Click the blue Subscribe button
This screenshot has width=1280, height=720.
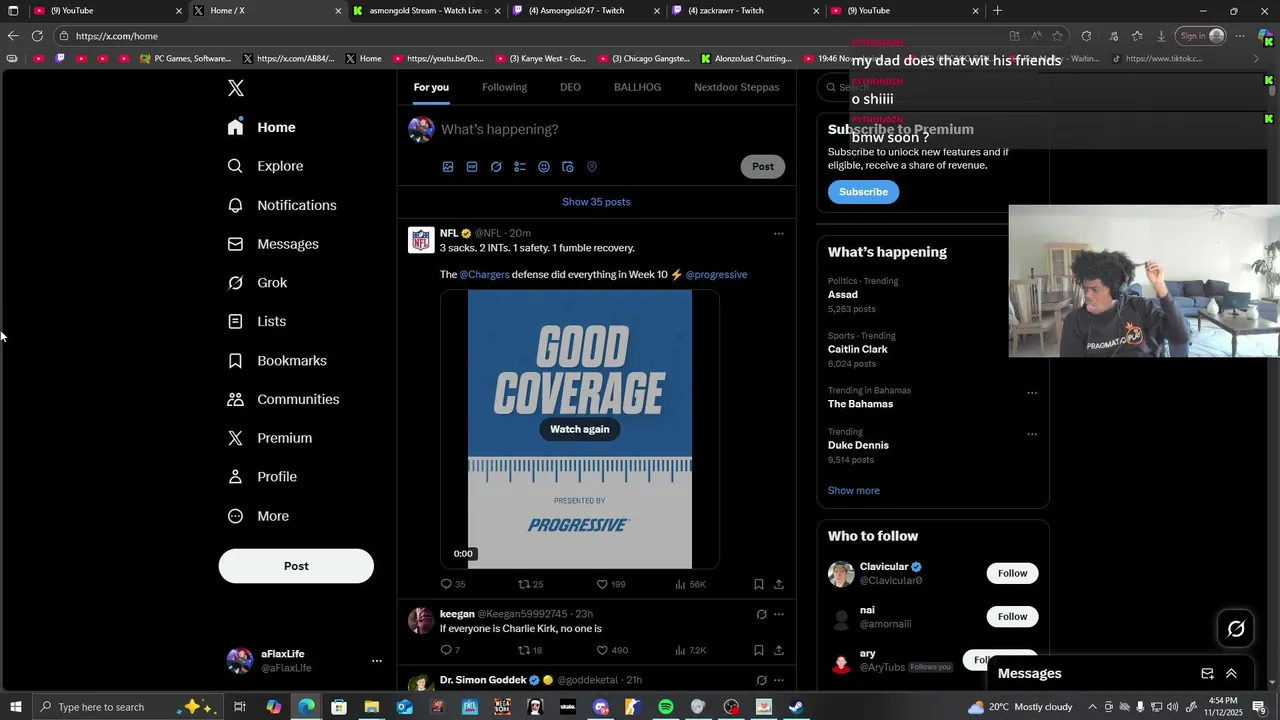863,192
